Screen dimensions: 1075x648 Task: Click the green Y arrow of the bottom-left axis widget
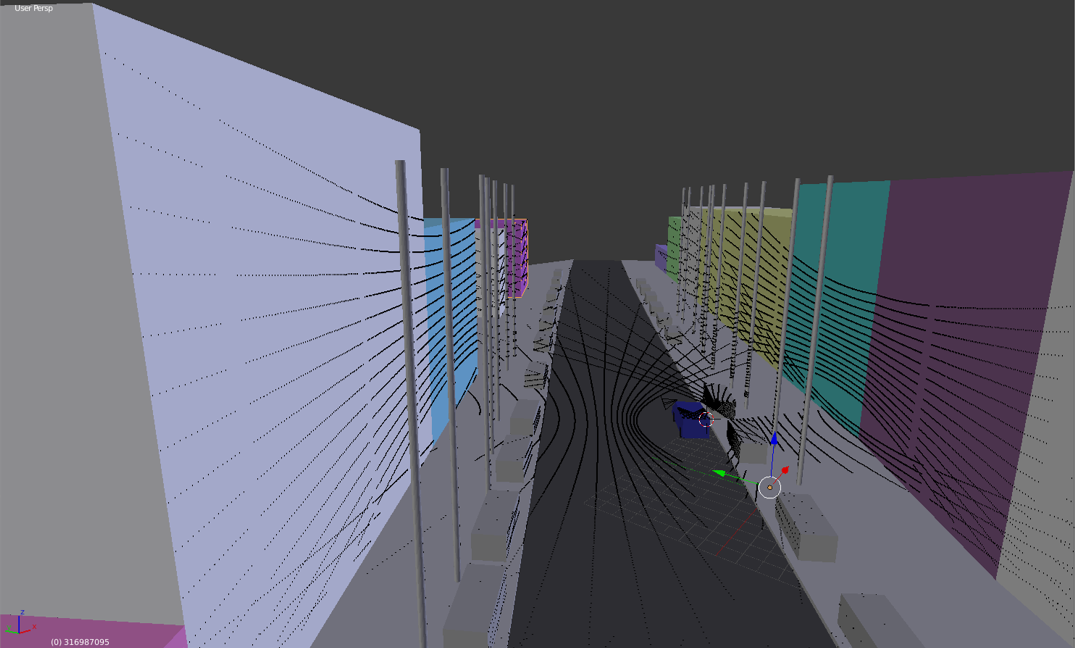click(9, 631)
